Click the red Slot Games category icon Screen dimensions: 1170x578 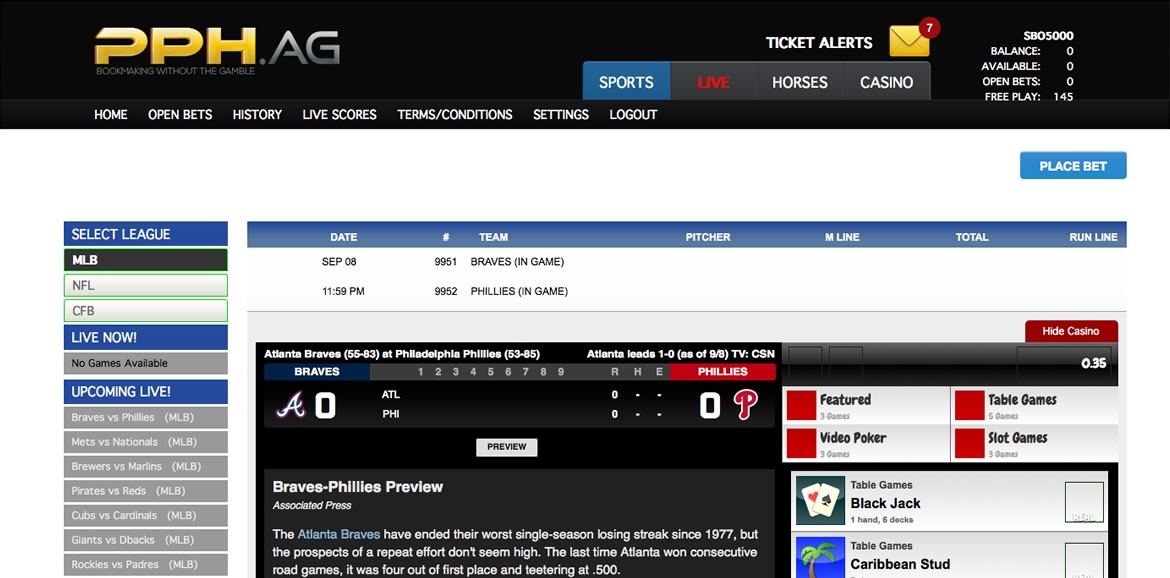(x=970, y=444)
